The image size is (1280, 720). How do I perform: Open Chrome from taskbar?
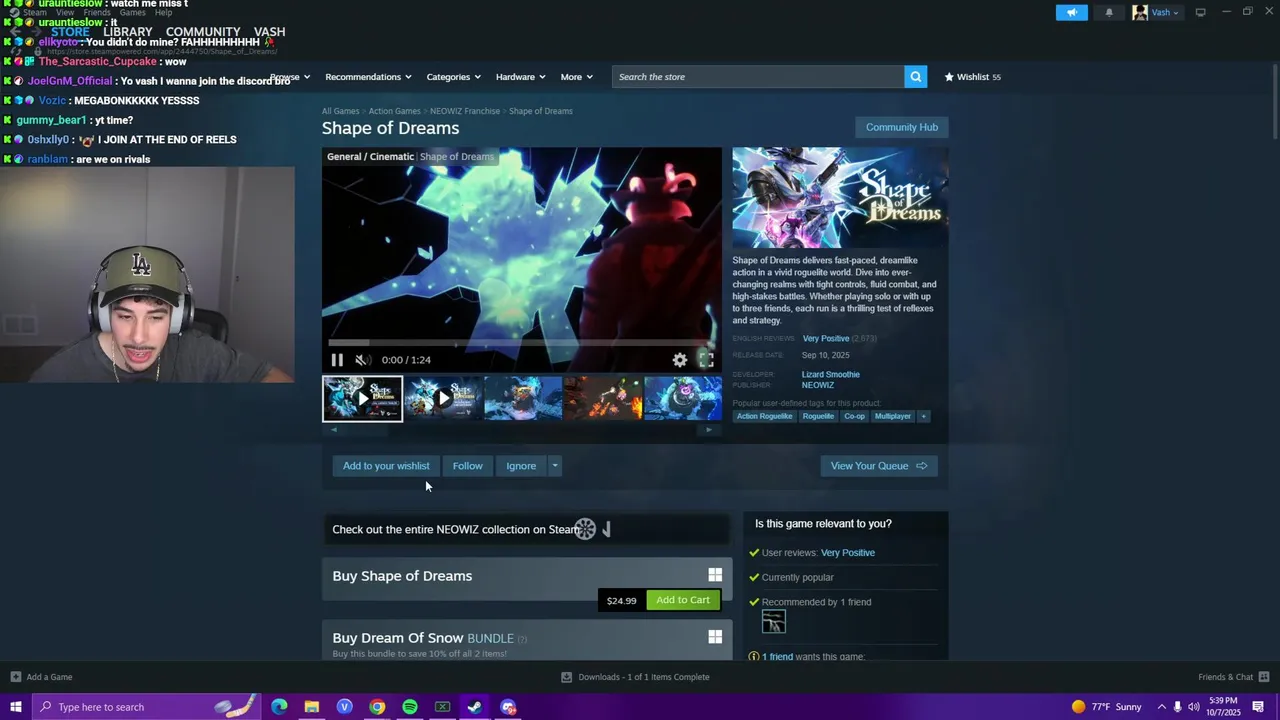[377, 707]
